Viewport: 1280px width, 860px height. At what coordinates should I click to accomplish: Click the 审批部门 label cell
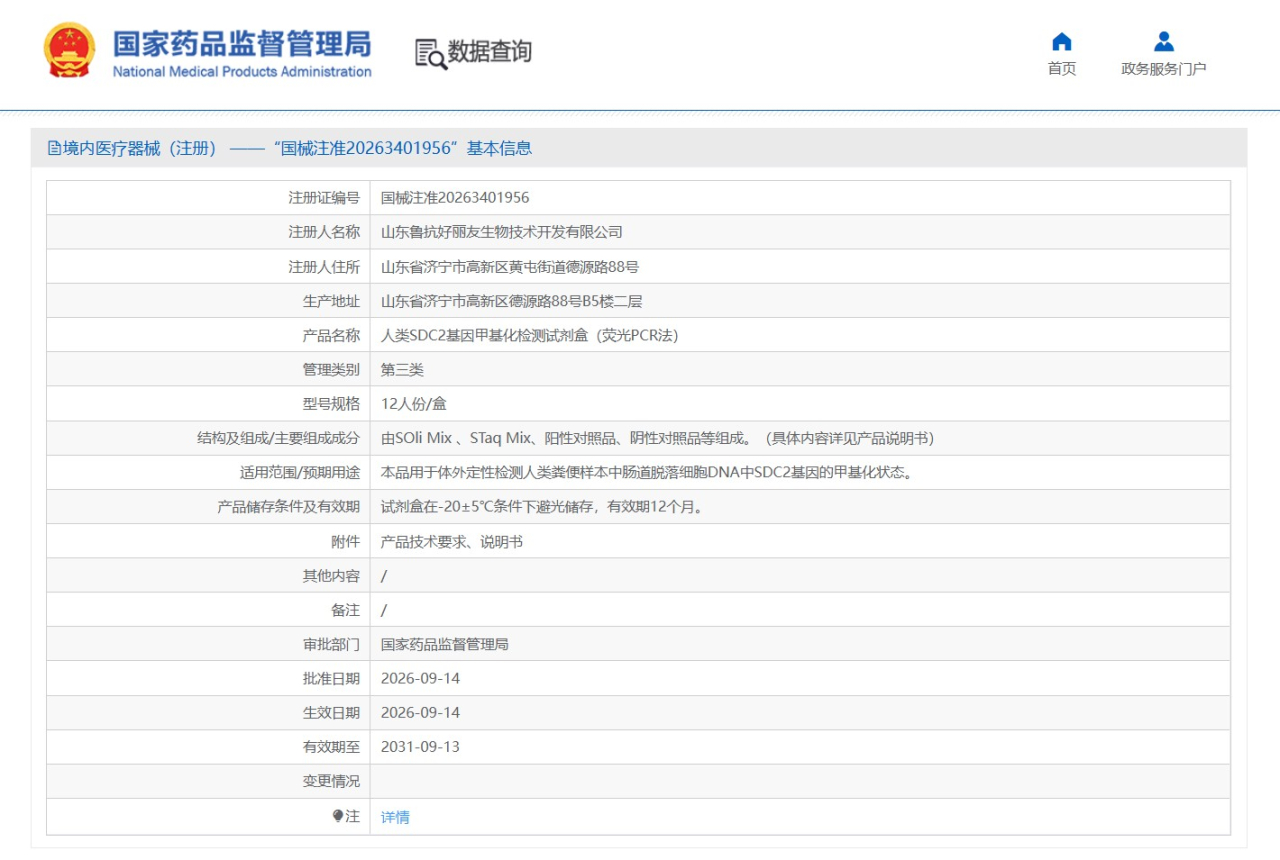tap(208, 644)
